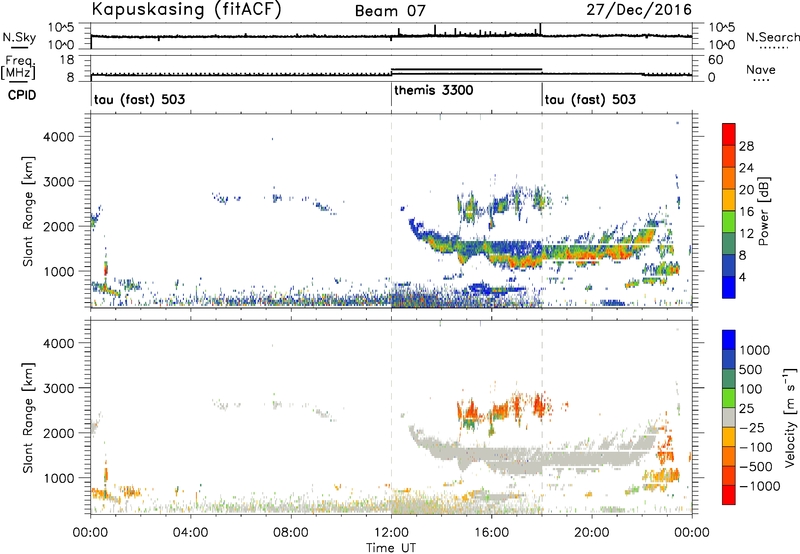This screenshot has height=554, width=800.
Task: Click the "N.Search" legend label
Action: (x=772, y=37)
